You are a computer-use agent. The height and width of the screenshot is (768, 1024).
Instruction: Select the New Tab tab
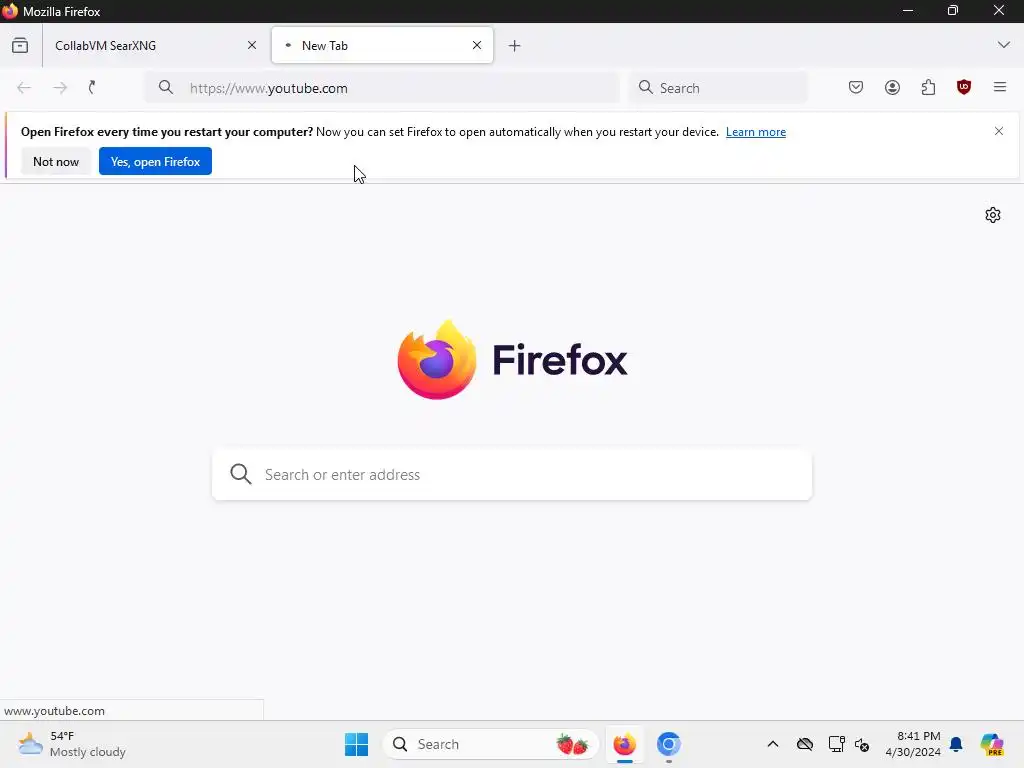coord(382,46)
